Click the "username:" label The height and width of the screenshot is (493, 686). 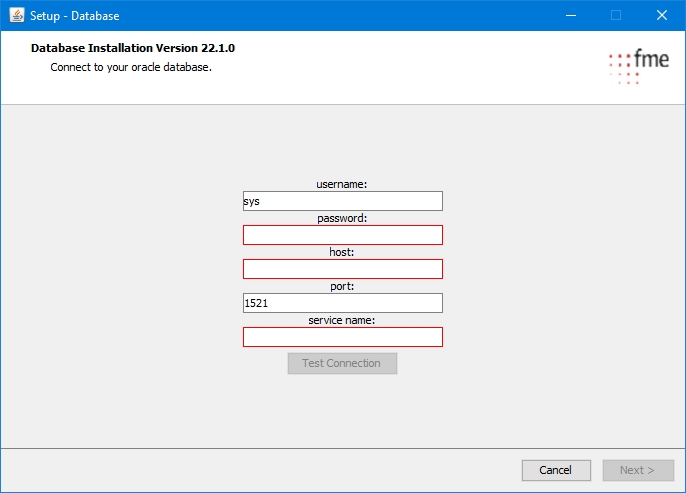click(342, 184)
